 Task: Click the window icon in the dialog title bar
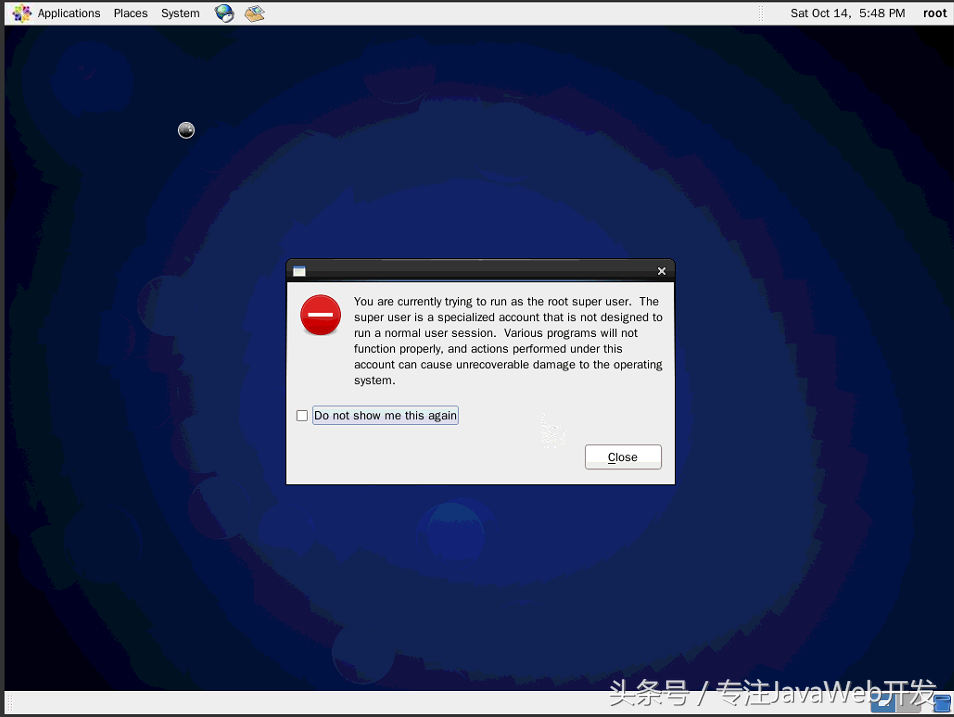coord(298,270)
